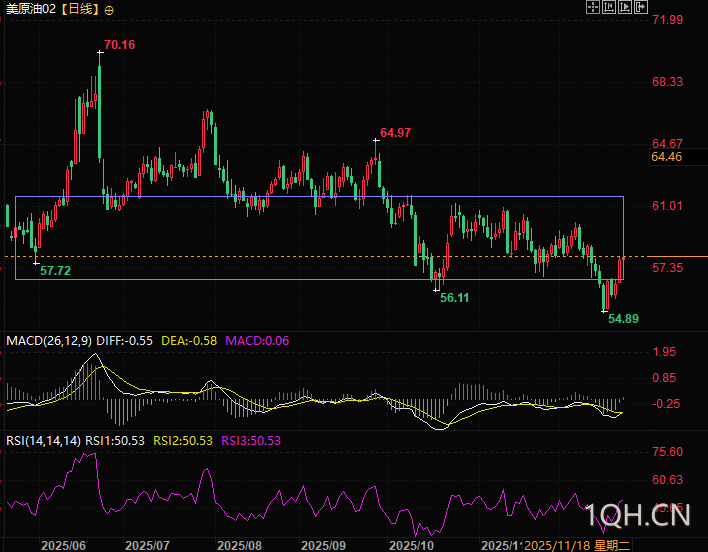This screenshot has height=552, width=708.
Task: Click the crosshair cursor icon in top toolbar
Action: click(x=593, y=8)
